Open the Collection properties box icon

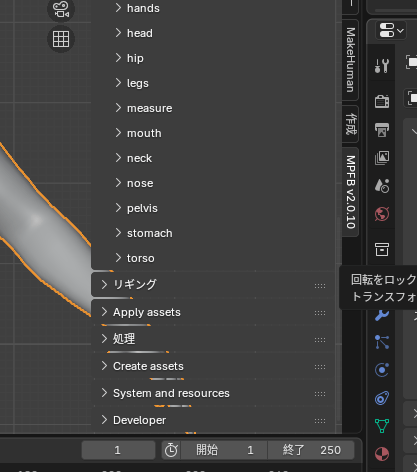[x=382, y=249]
